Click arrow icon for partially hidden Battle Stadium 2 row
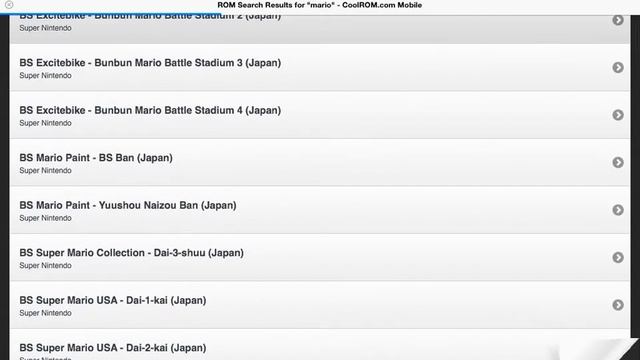This screenshot has width=640, height=360. pyautogui.click(x=618, y=20)
